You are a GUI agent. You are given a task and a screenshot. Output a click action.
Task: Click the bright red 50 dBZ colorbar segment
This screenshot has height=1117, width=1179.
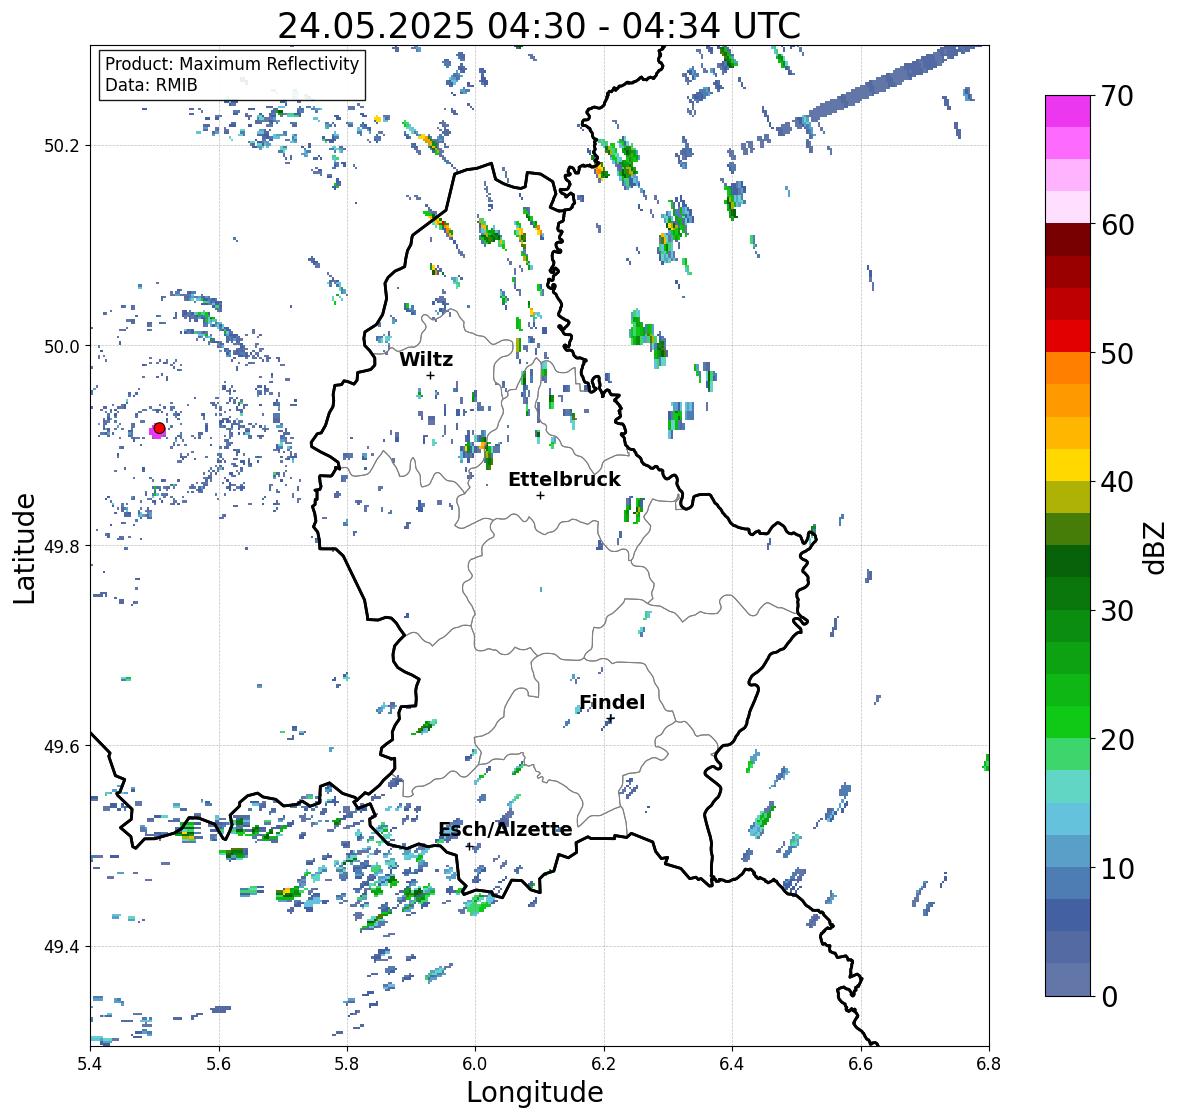point(1068,336)
